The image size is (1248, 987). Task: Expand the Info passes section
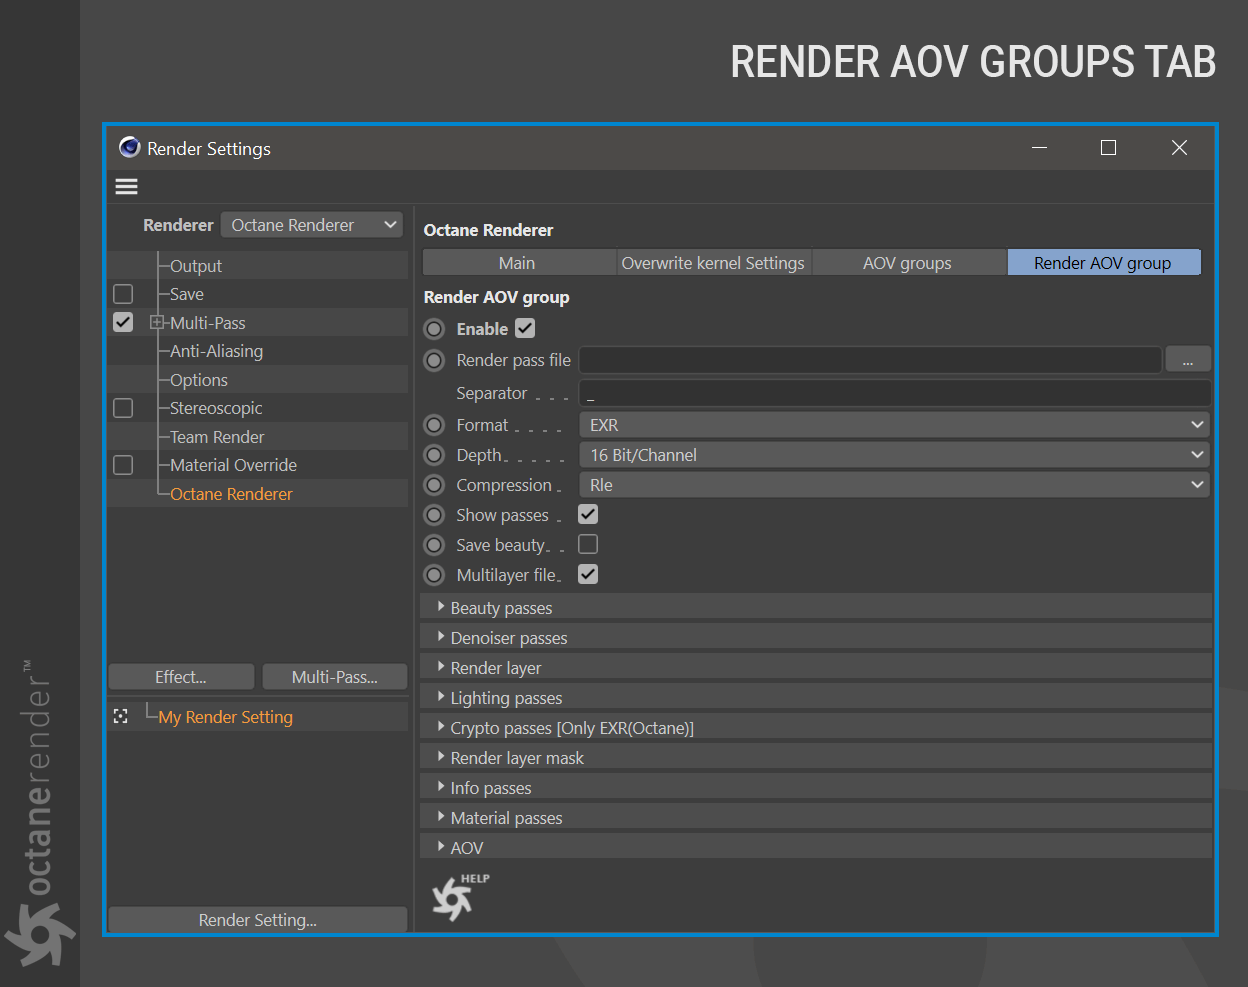click(x=816, y=787)
